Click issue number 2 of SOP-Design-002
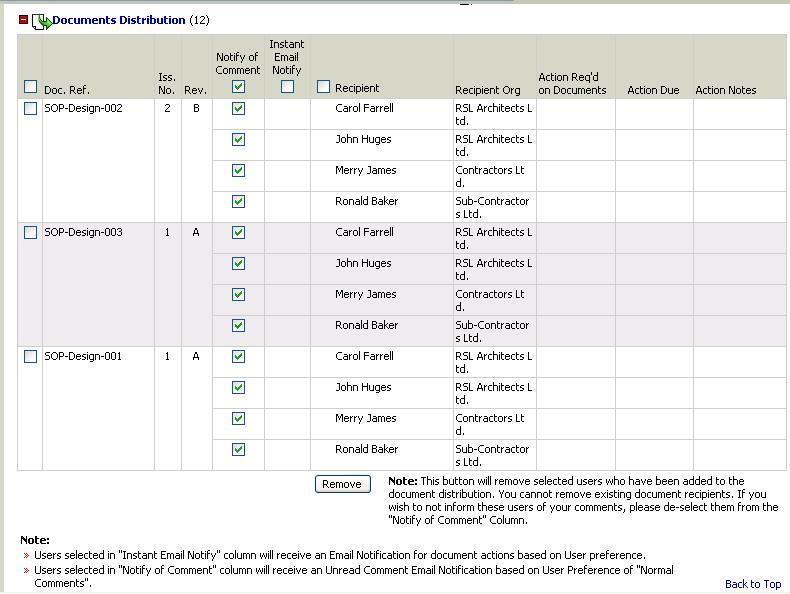 [x=167, y=108]
